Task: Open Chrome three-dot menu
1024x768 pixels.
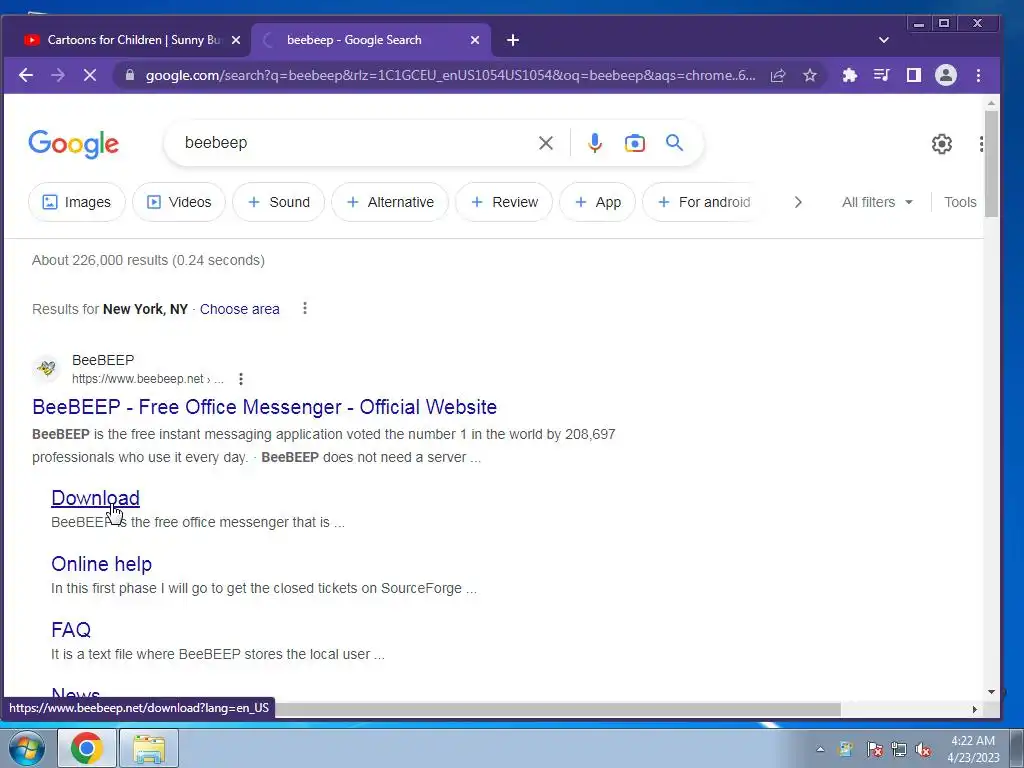Action: (x=978, y=75)
